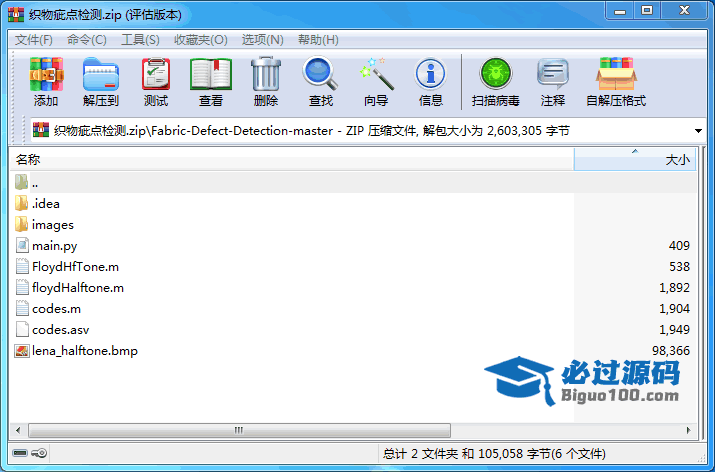This screenshot has height=472, width=715.
Task: Click the SFX (自解压格式) icon
Action: (616, 73)
